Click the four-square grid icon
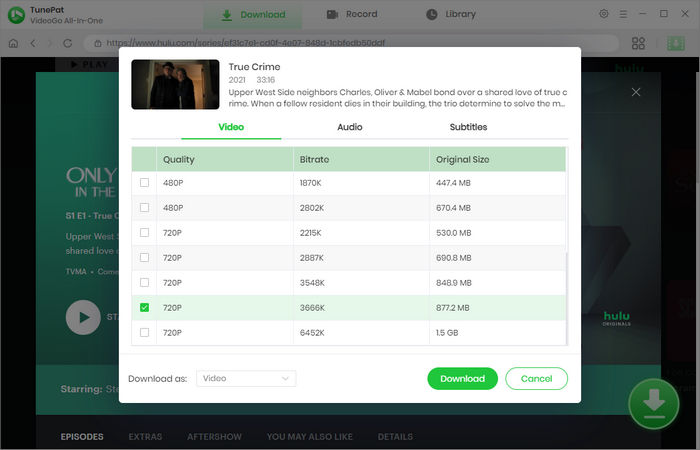This screenshot has width=700, height=450. point(638,43)
